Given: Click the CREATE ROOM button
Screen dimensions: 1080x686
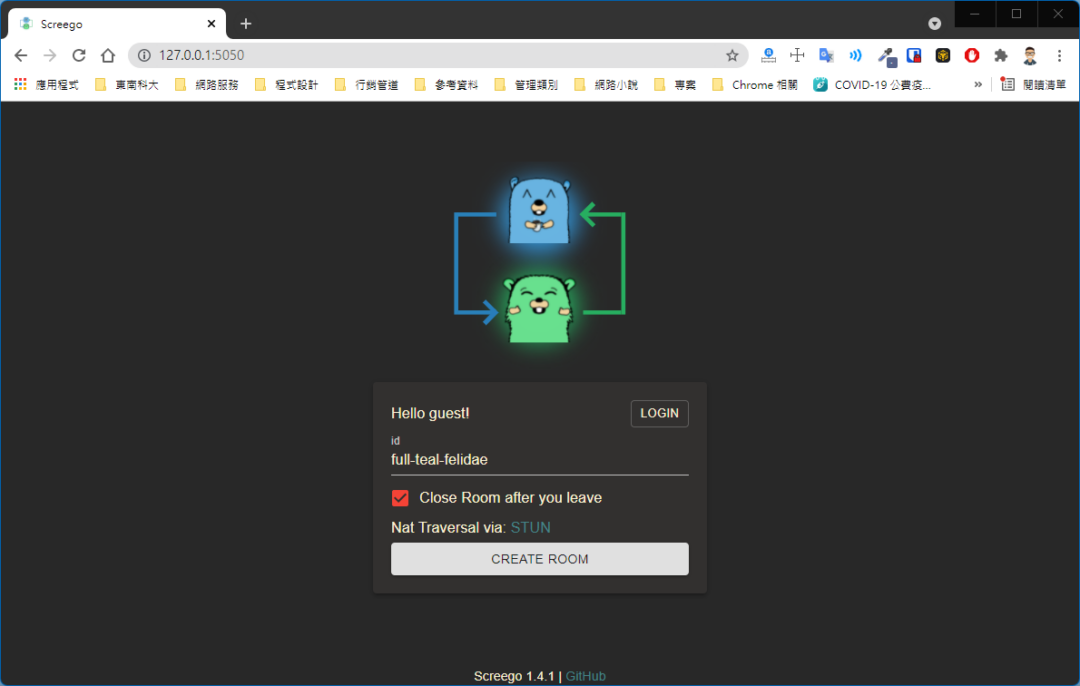Looking at the screenshot, I should [x=539, y=559].
